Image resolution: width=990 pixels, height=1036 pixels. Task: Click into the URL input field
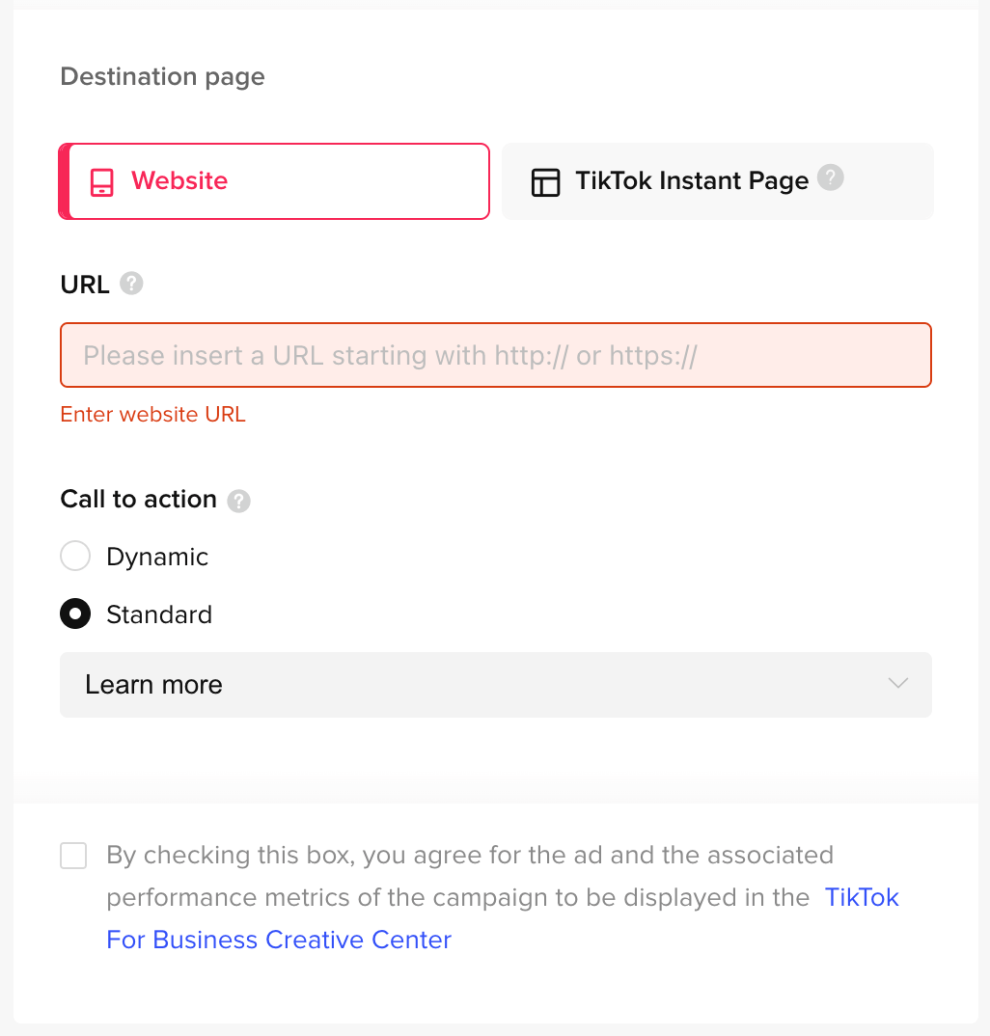(496, 355)
